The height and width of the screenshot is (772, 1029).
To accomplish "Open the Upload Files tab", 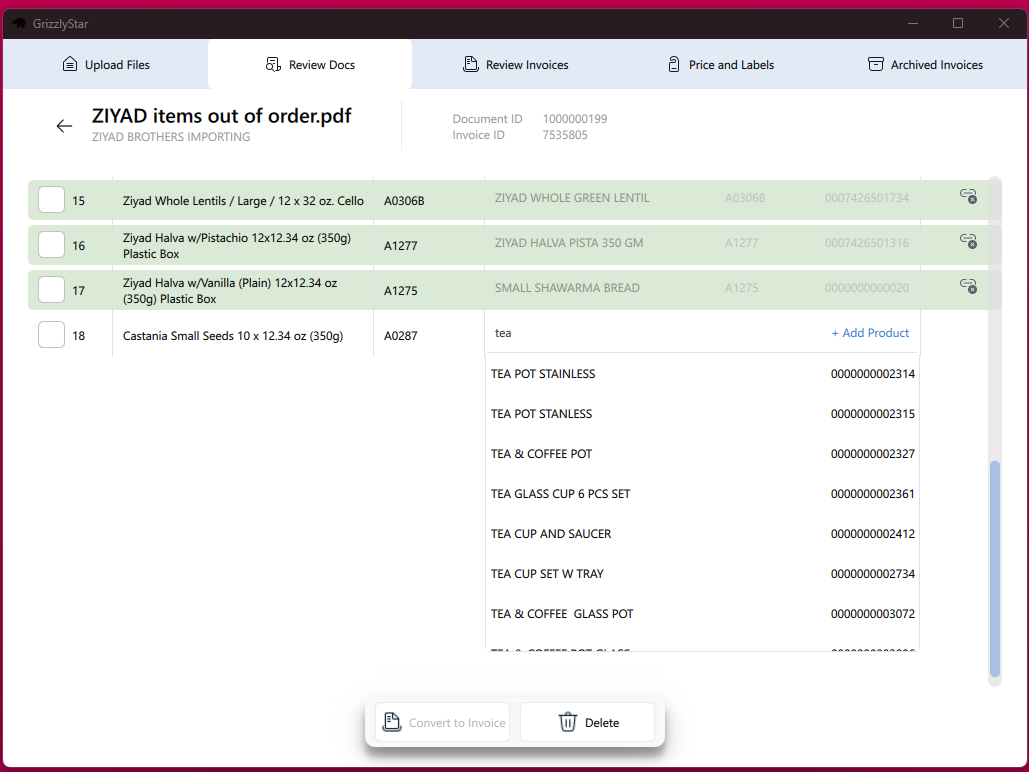I will 106,64.
